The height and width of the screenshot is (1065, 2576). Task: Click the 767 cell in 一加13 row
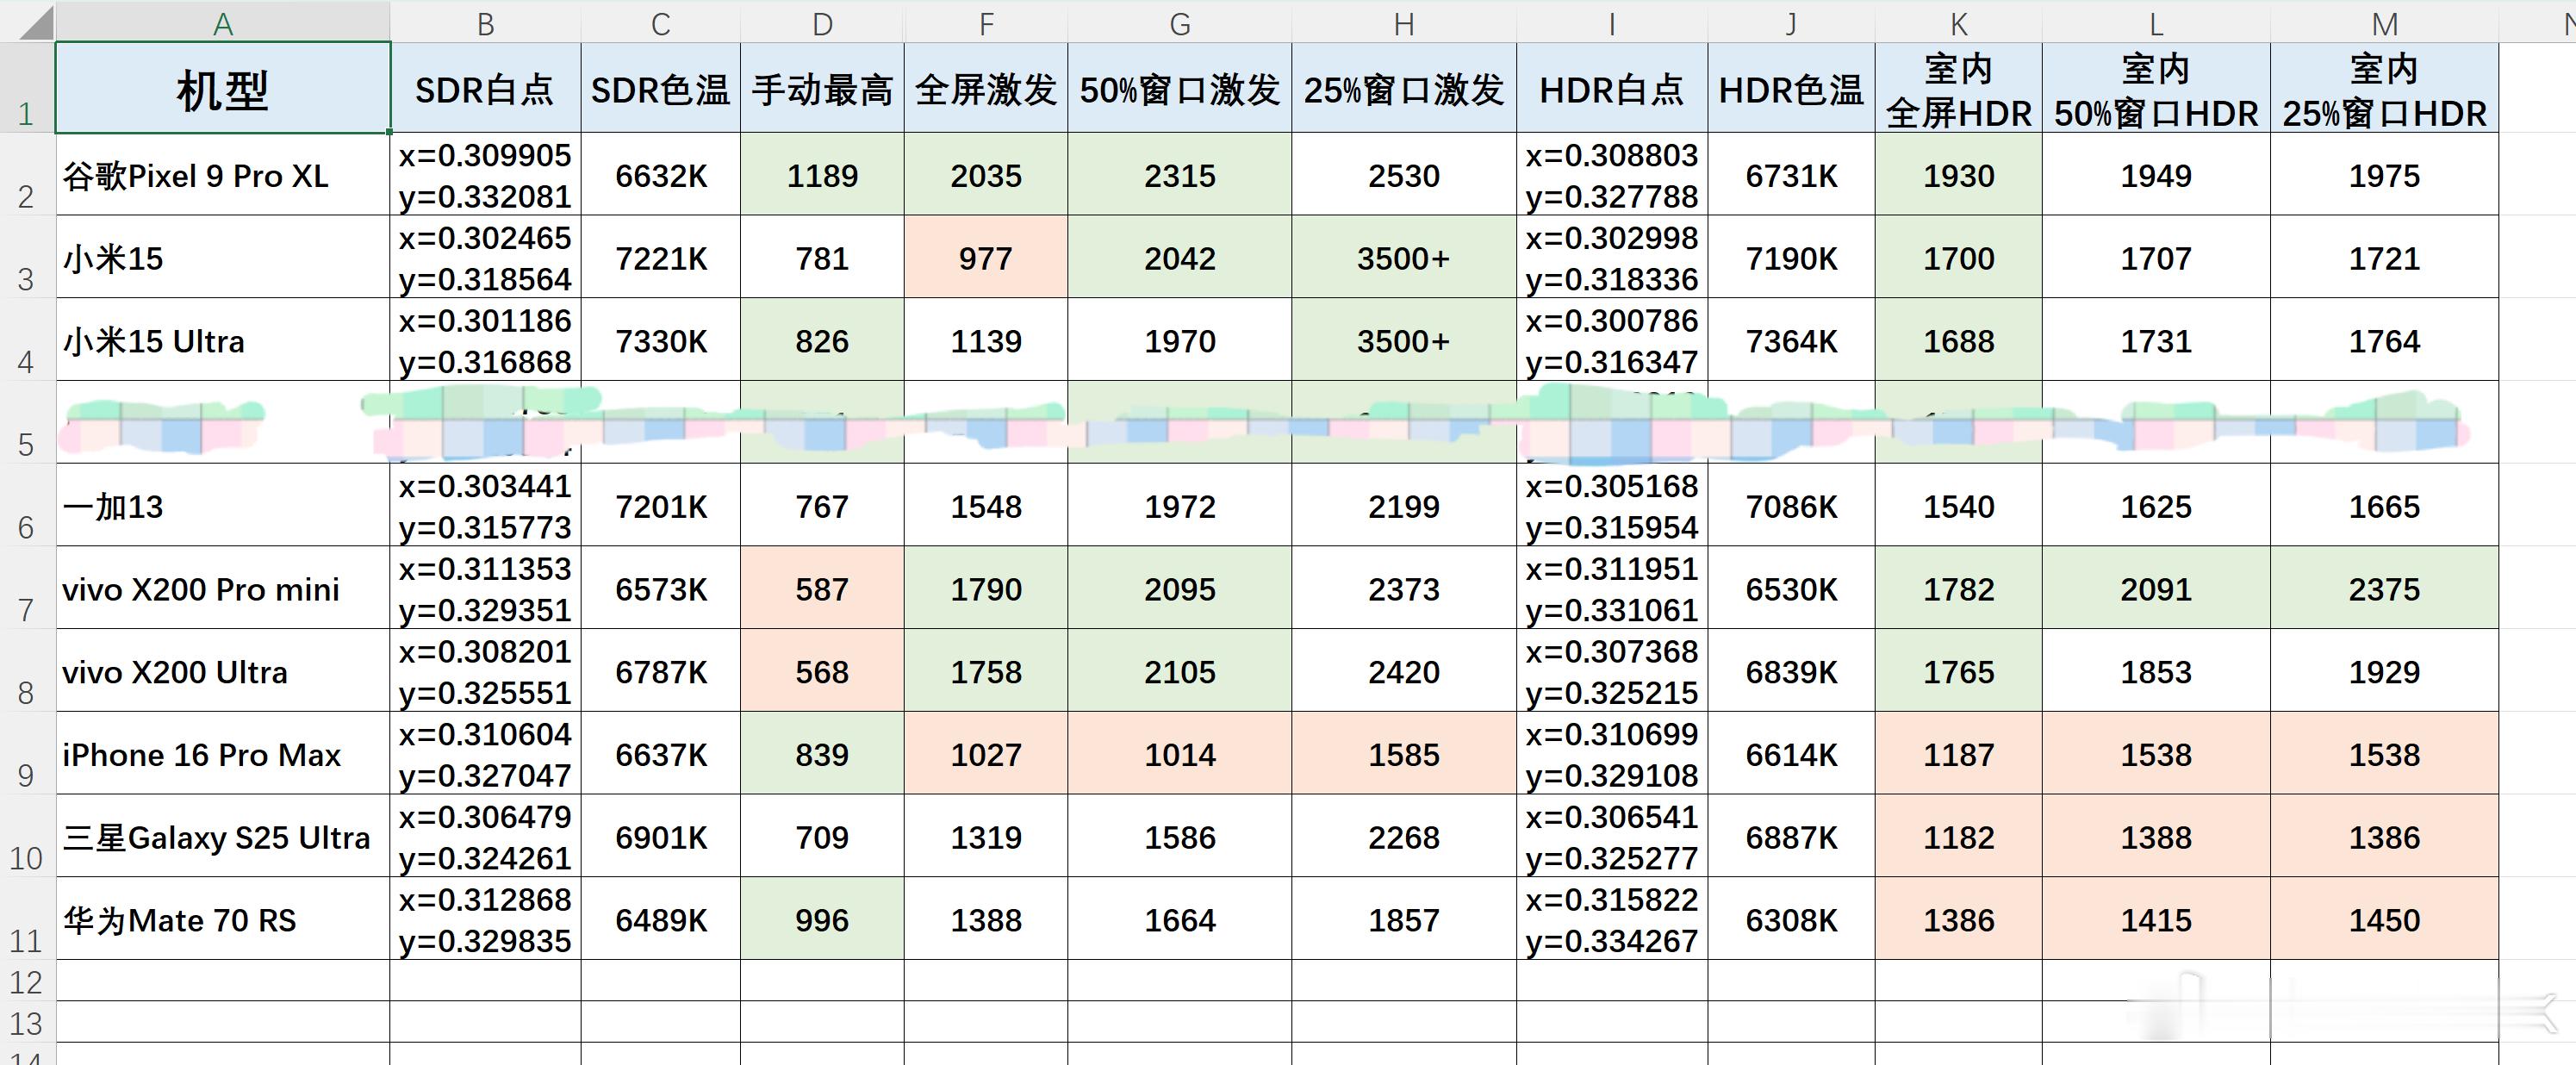click(x=822, y=506)
